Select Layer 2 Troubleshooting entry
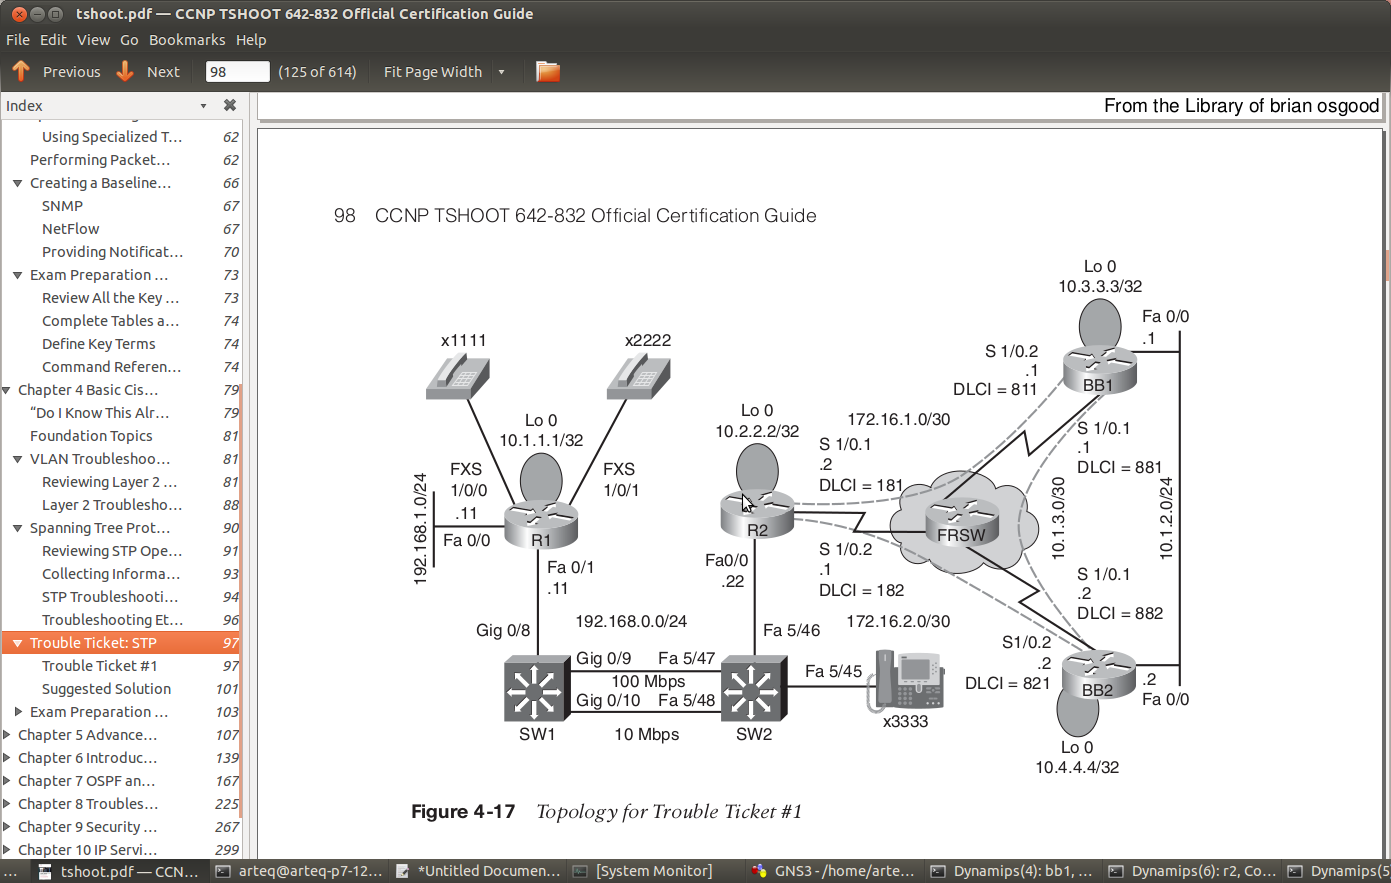The width and height of the screenshot is (1391, 883). (x=112, y=505)
